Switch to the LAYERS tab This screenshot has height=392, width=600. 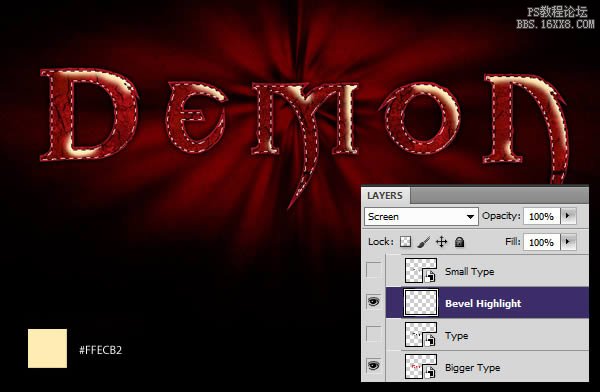pyautogui.click(x=385, y=196)
